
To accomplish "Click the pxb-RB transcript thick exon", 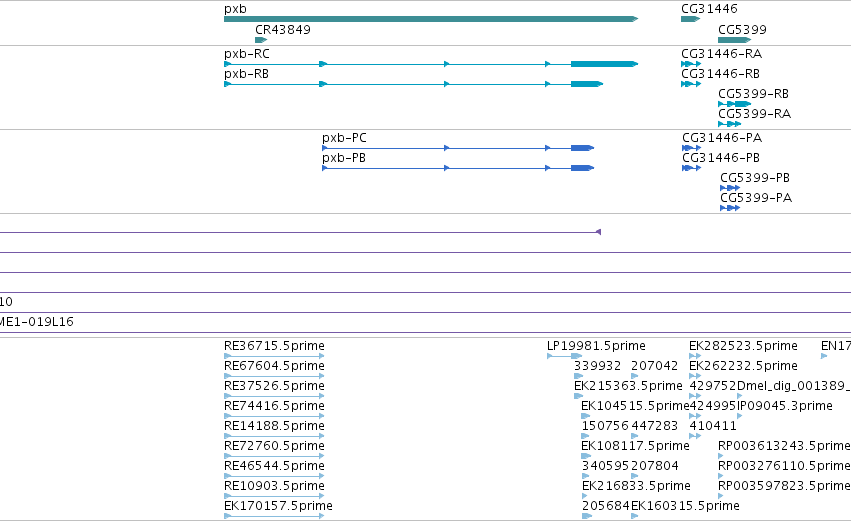I will coord(587,84).
